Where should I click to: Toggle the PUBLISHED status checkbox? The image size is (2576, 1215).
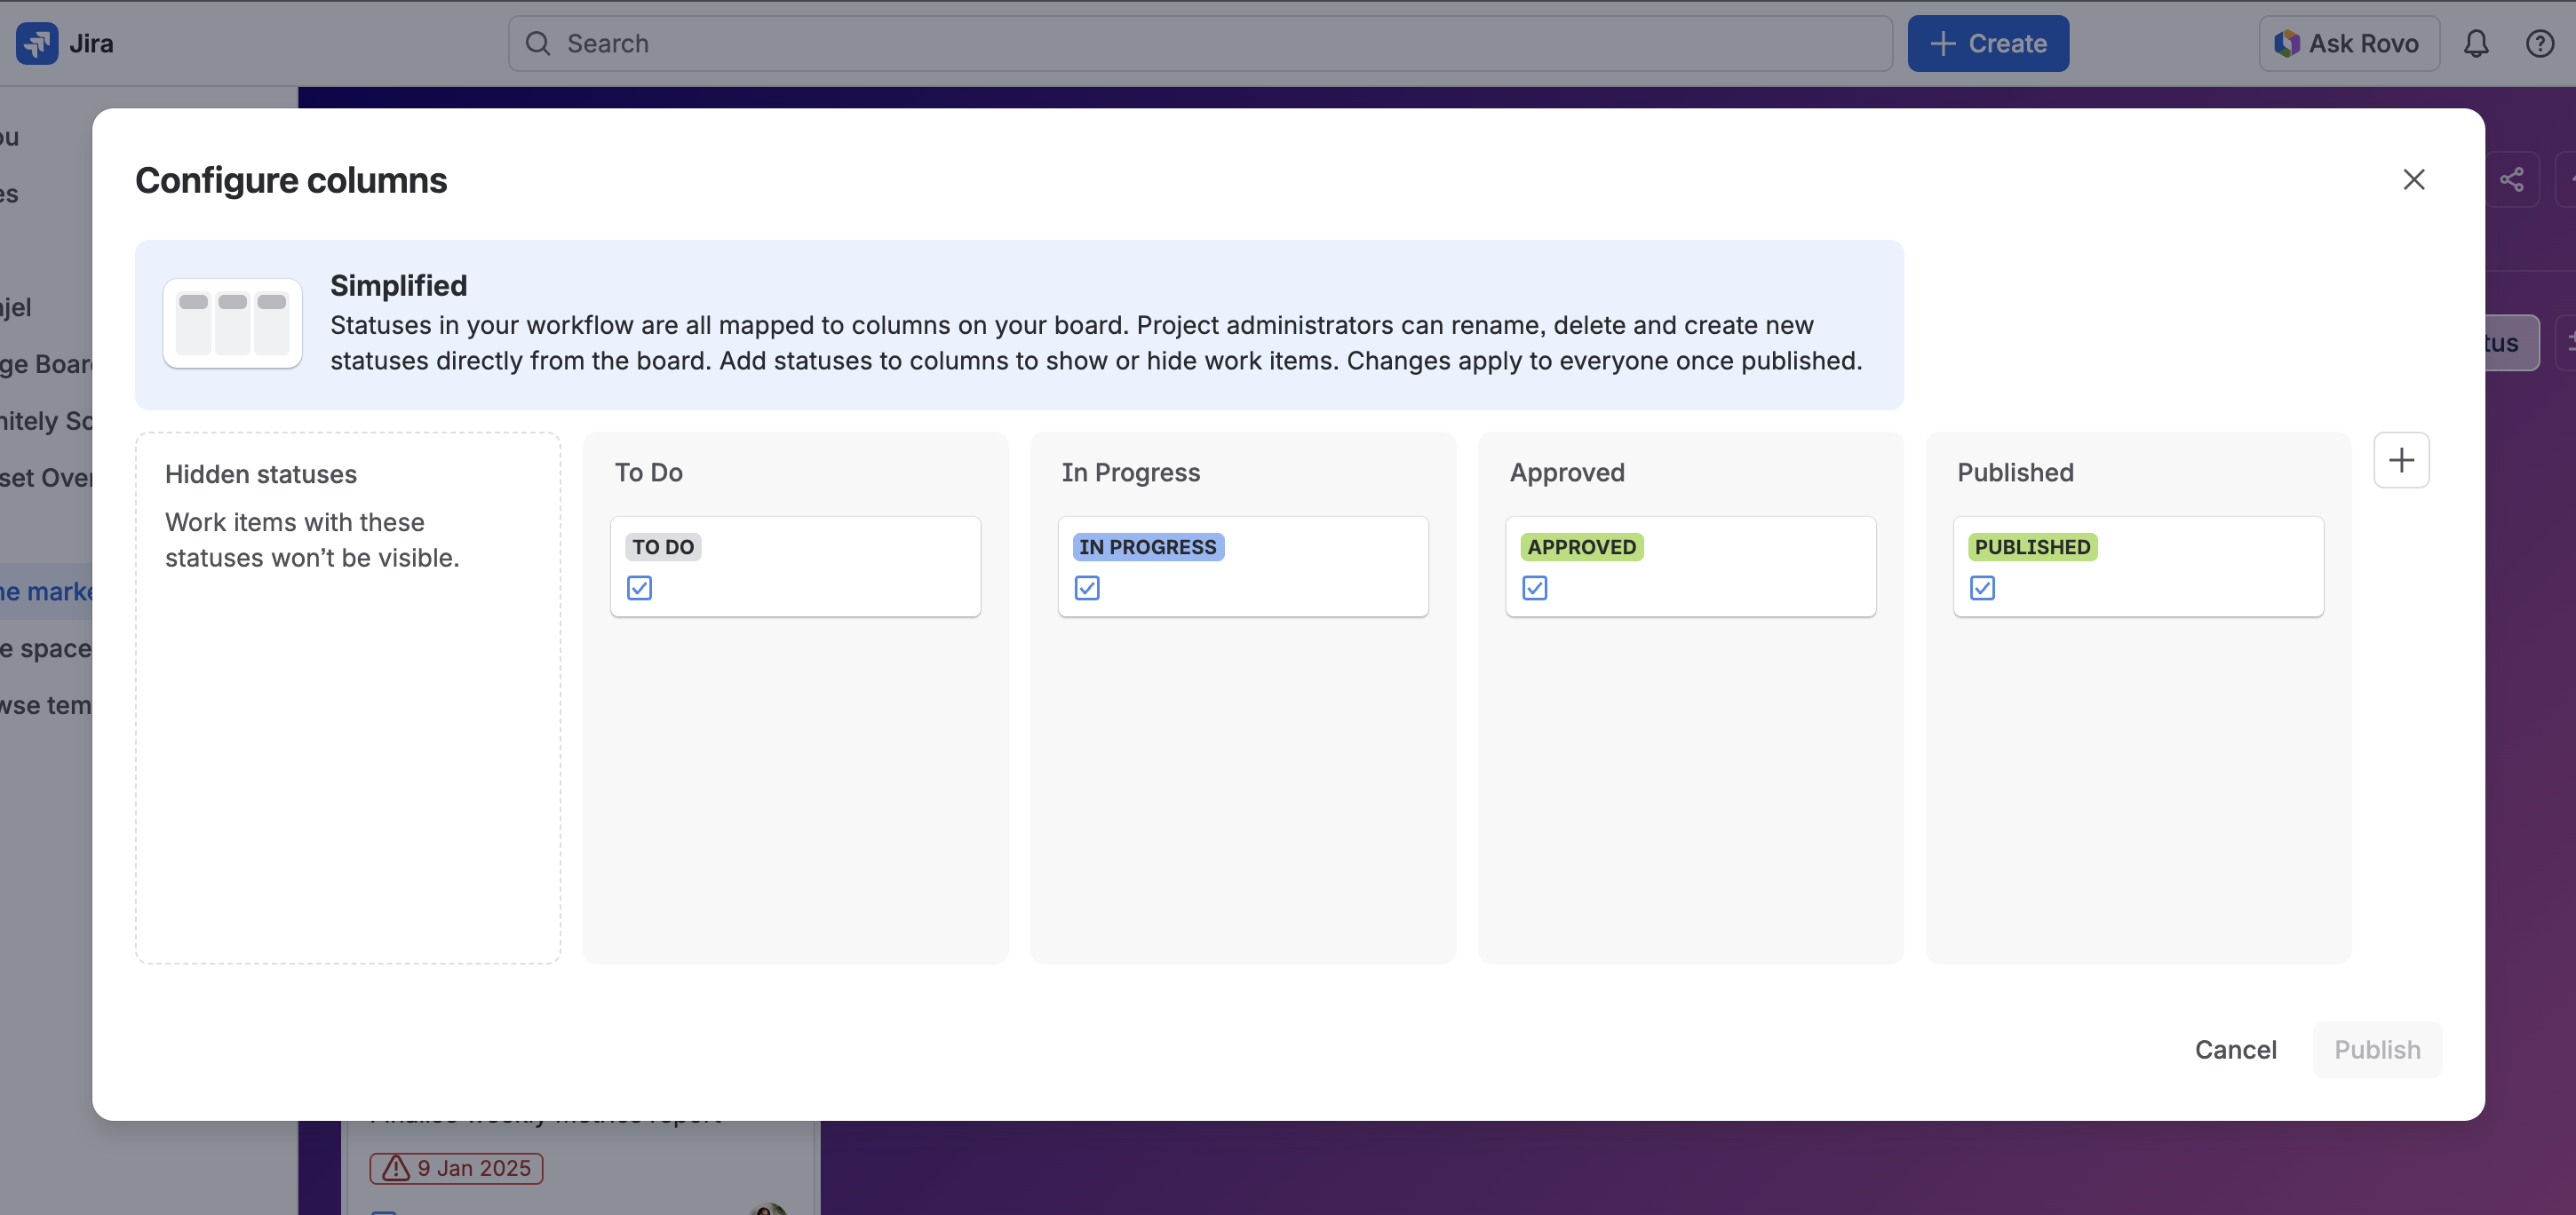pyautogui.click(x=1983, y=588)
